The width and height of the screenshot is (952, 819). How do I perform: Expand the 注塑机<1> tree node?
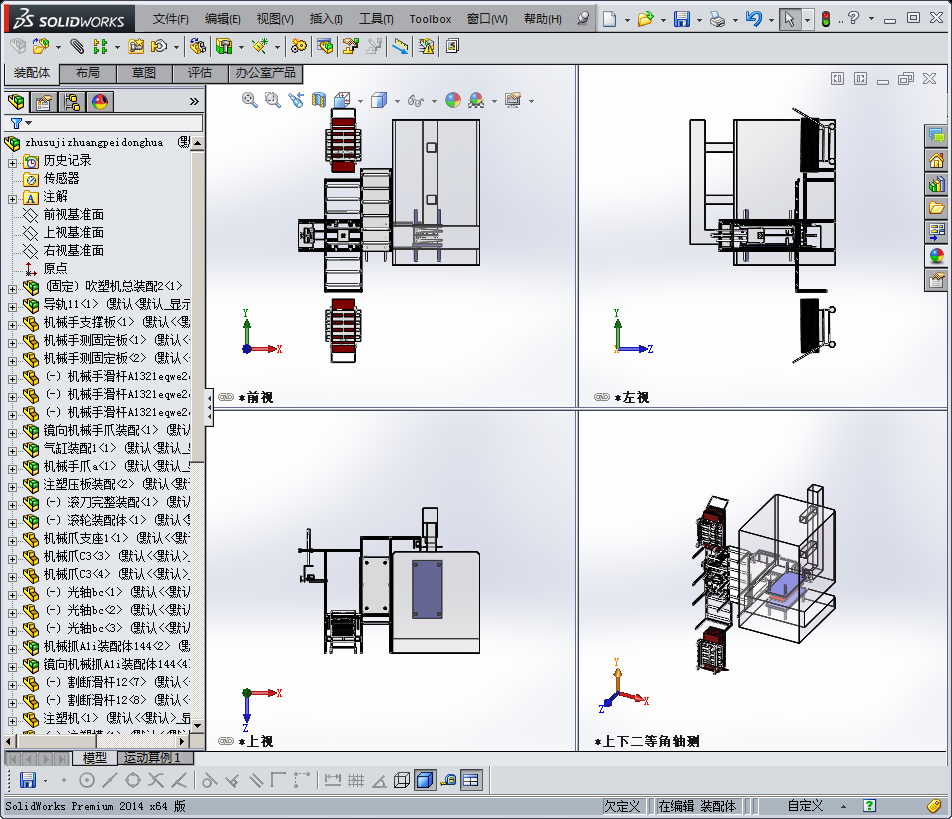click(x=12, y=721)
